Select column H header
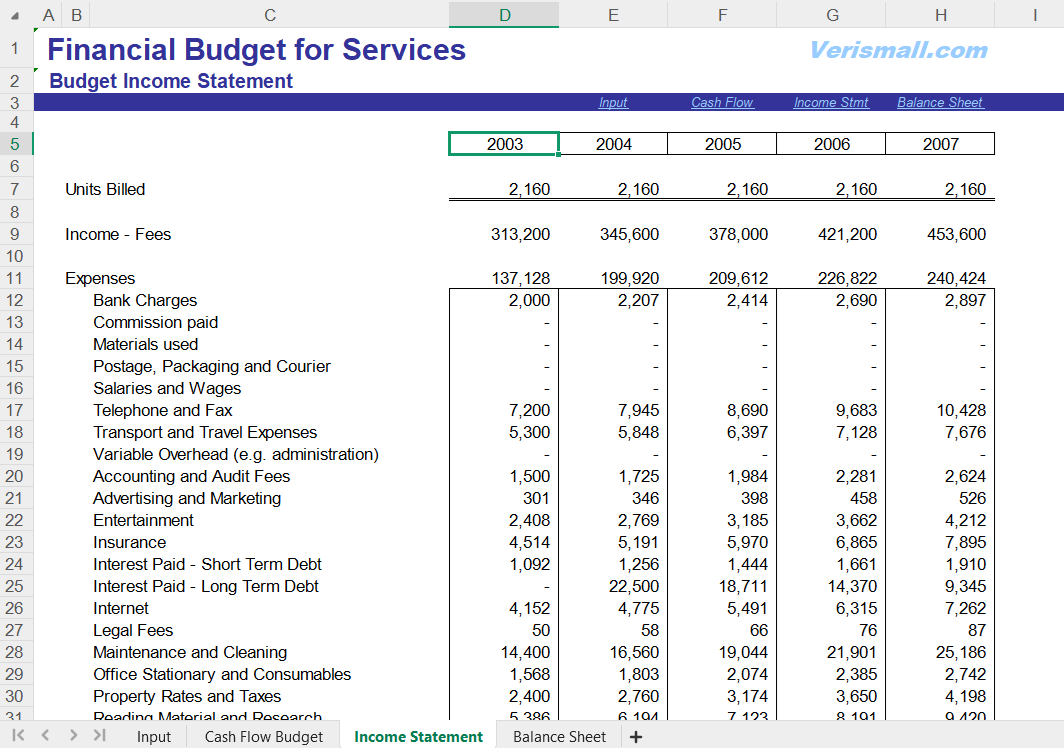 [940, 15]
